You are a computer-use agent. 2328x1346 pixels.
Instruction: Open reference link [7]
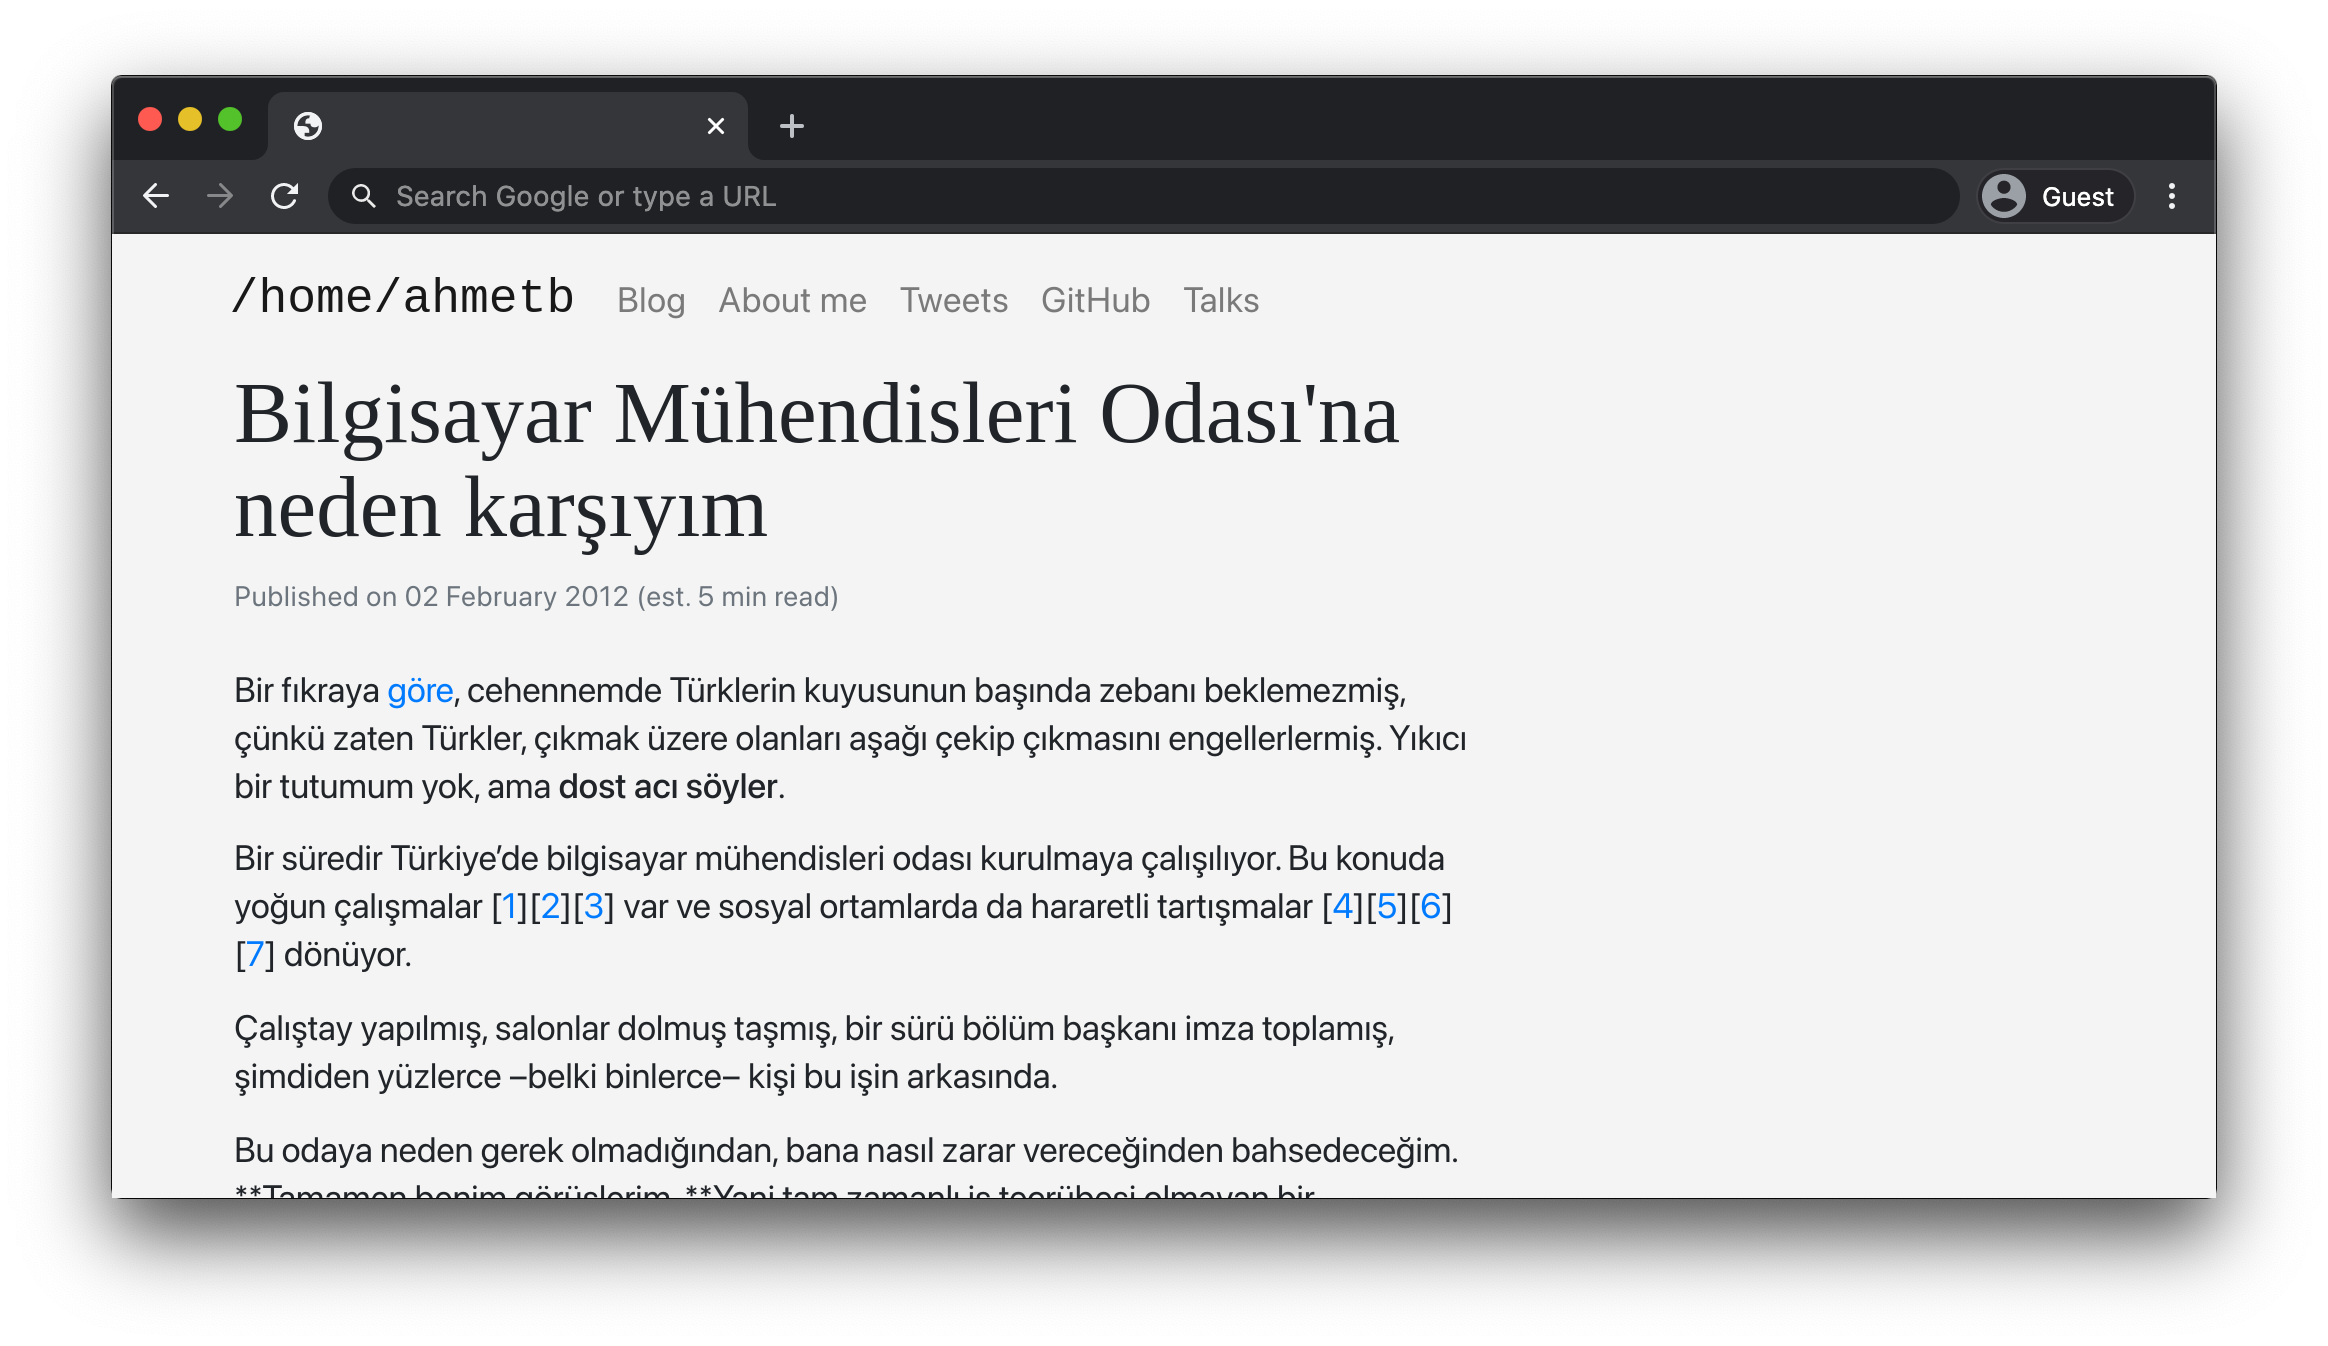(254, 955)
